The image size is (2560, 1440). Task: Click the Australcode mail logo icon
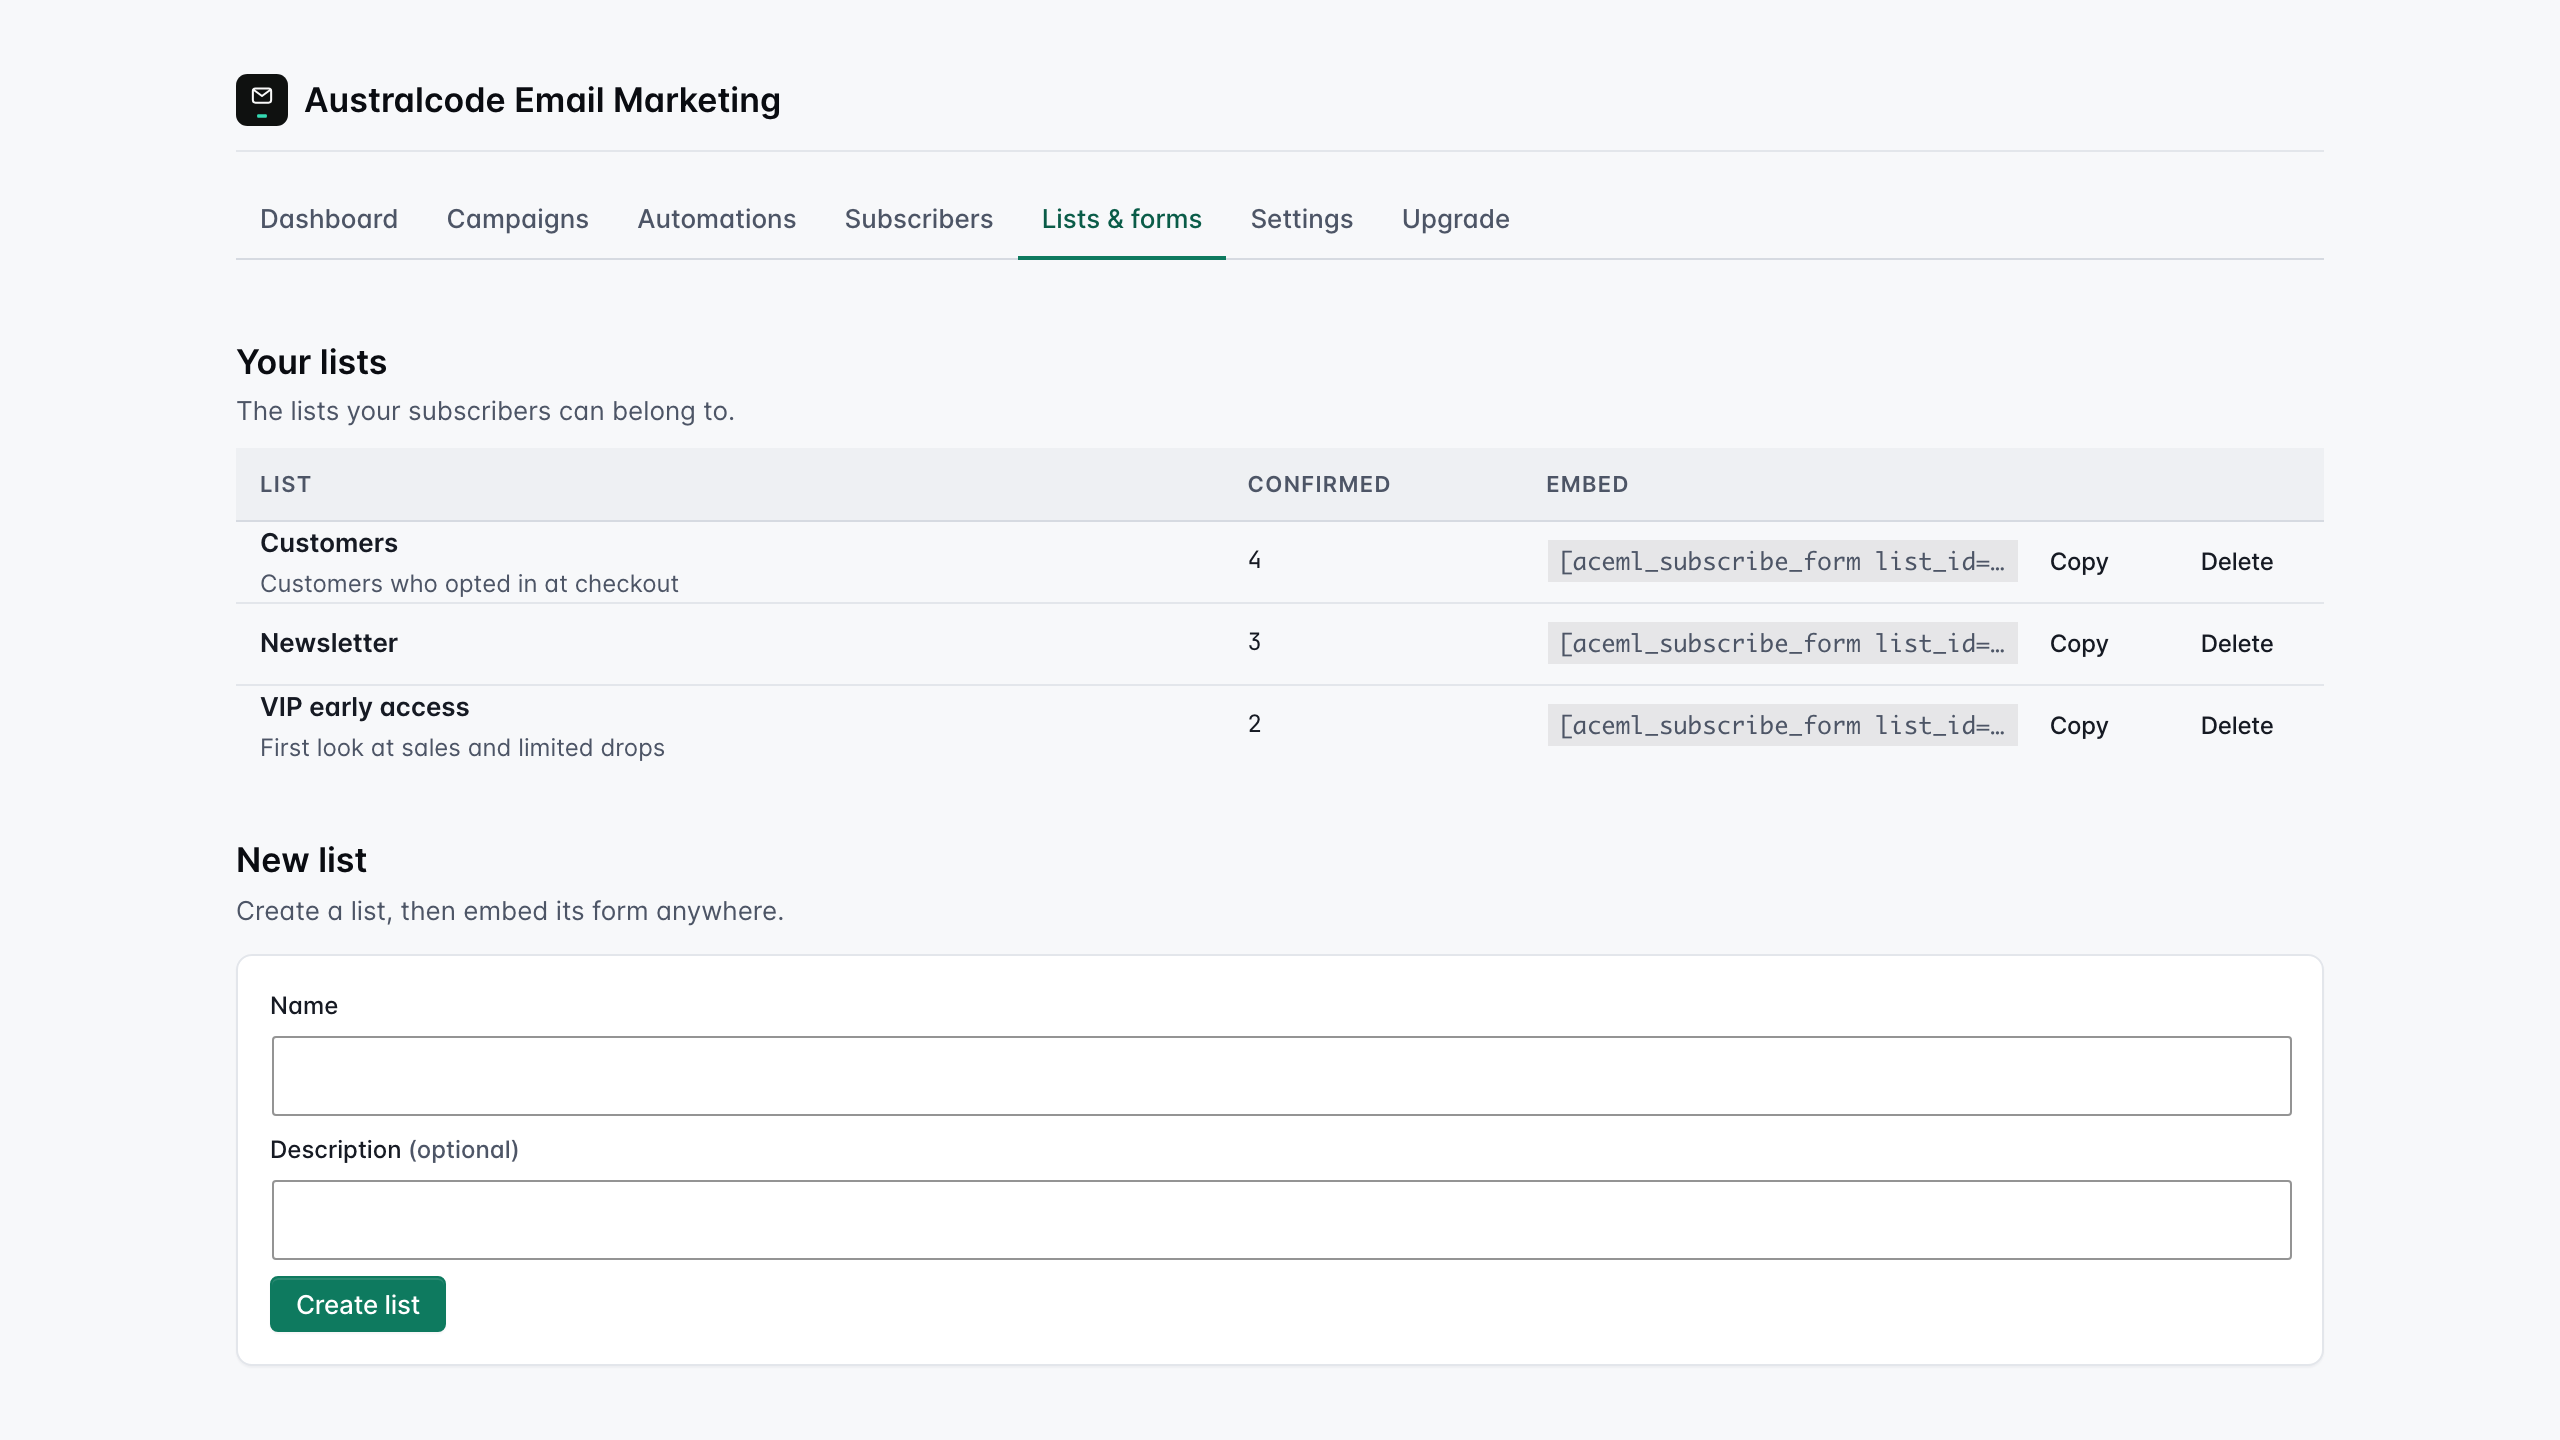(x=262, y=100)
